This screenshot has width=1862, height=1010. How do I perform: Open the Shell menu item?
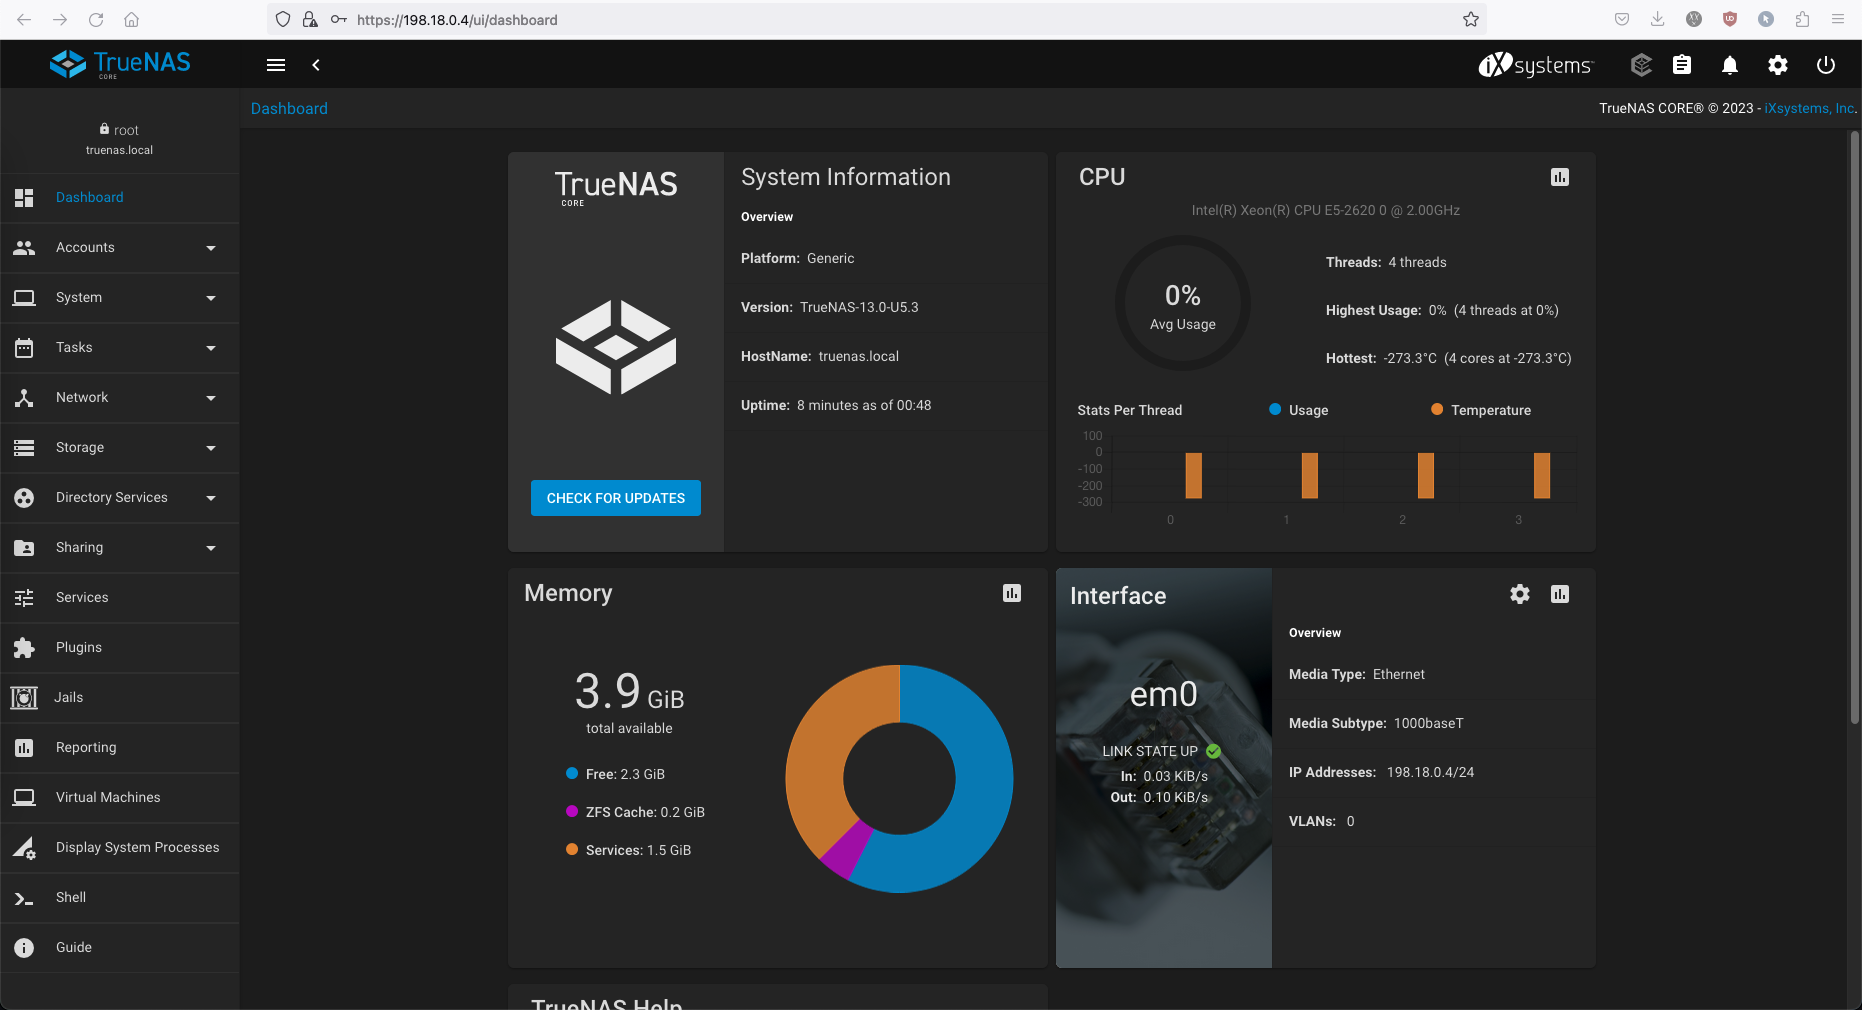71,898
